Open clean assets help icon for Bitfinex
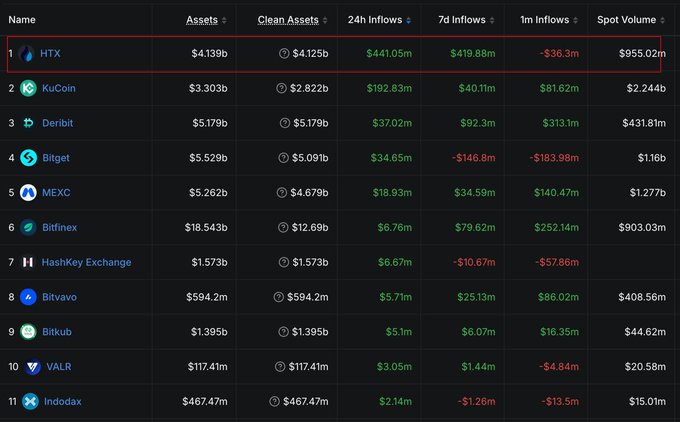This screenshot has height=422, width=680. (x=283, y=227)
